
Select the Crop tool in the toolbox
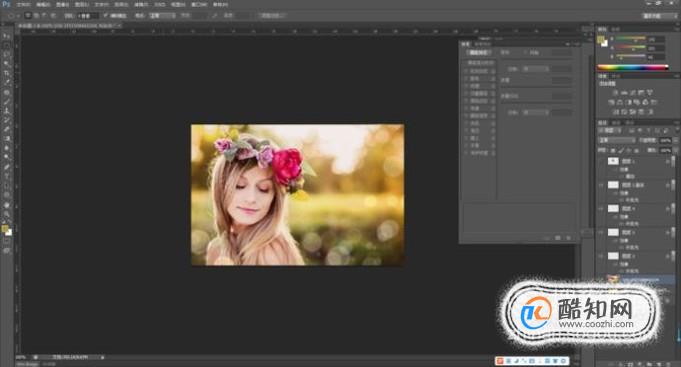(7, 73)
